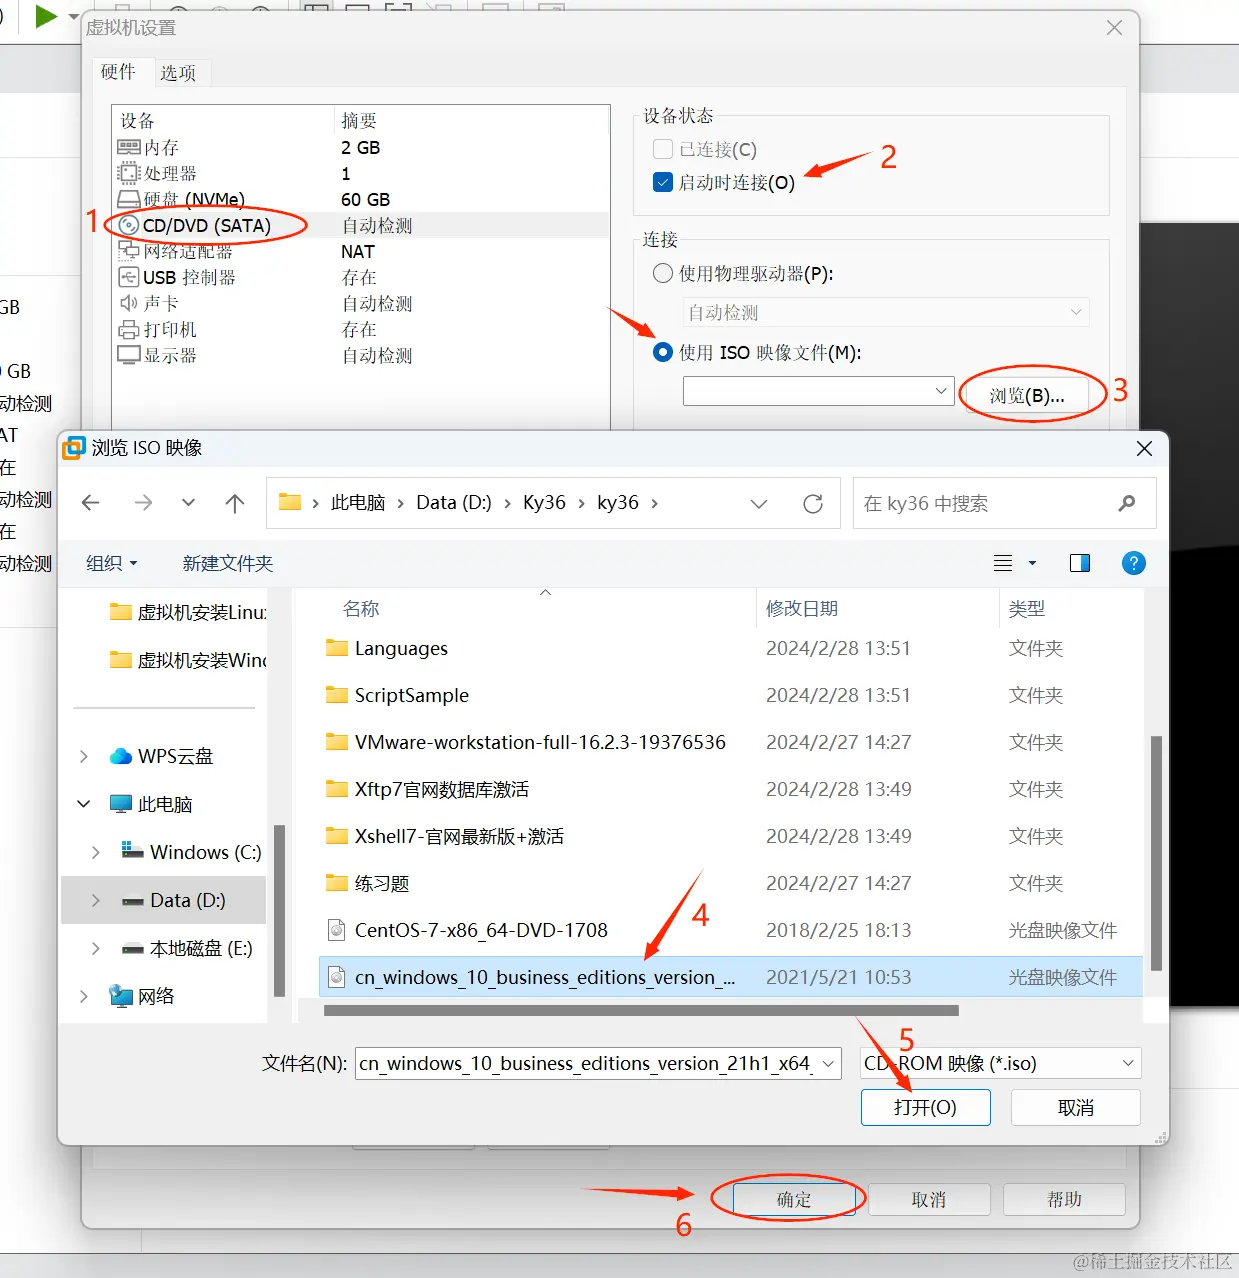
Task: Expand the Local Disk (E:) node
Action: coord(96,948)
